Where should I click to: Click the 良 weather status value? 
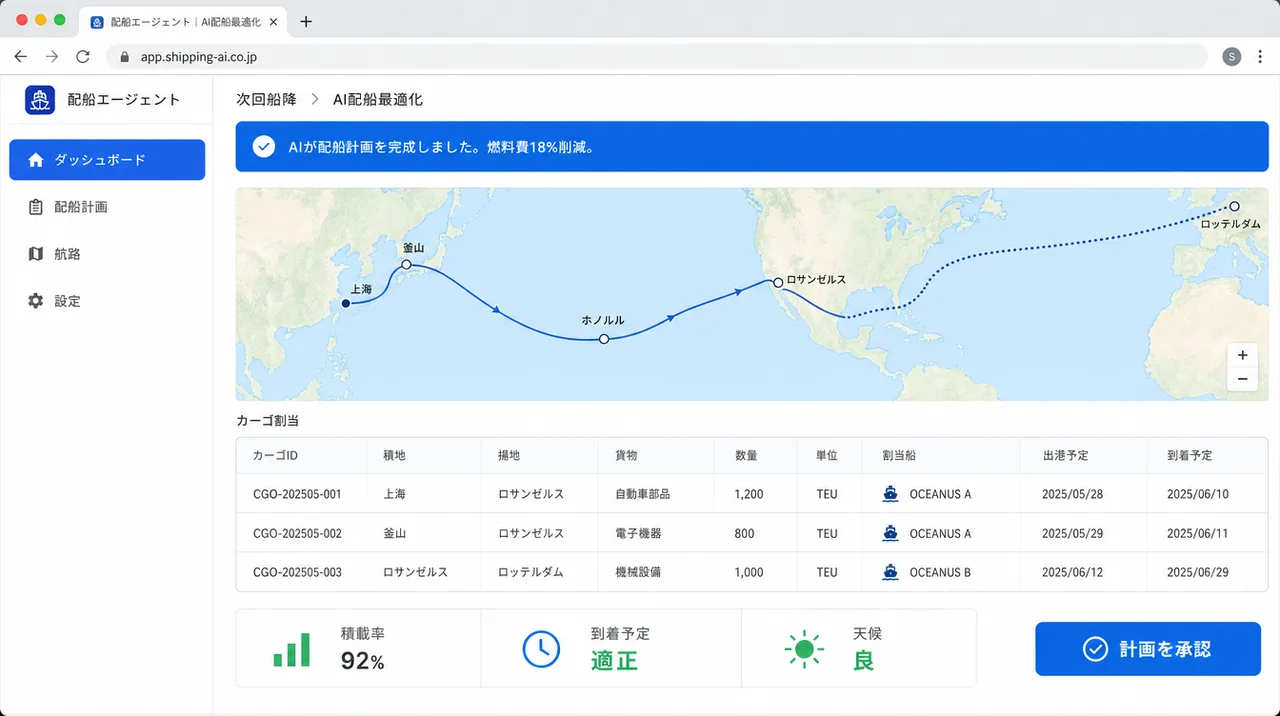863,661
